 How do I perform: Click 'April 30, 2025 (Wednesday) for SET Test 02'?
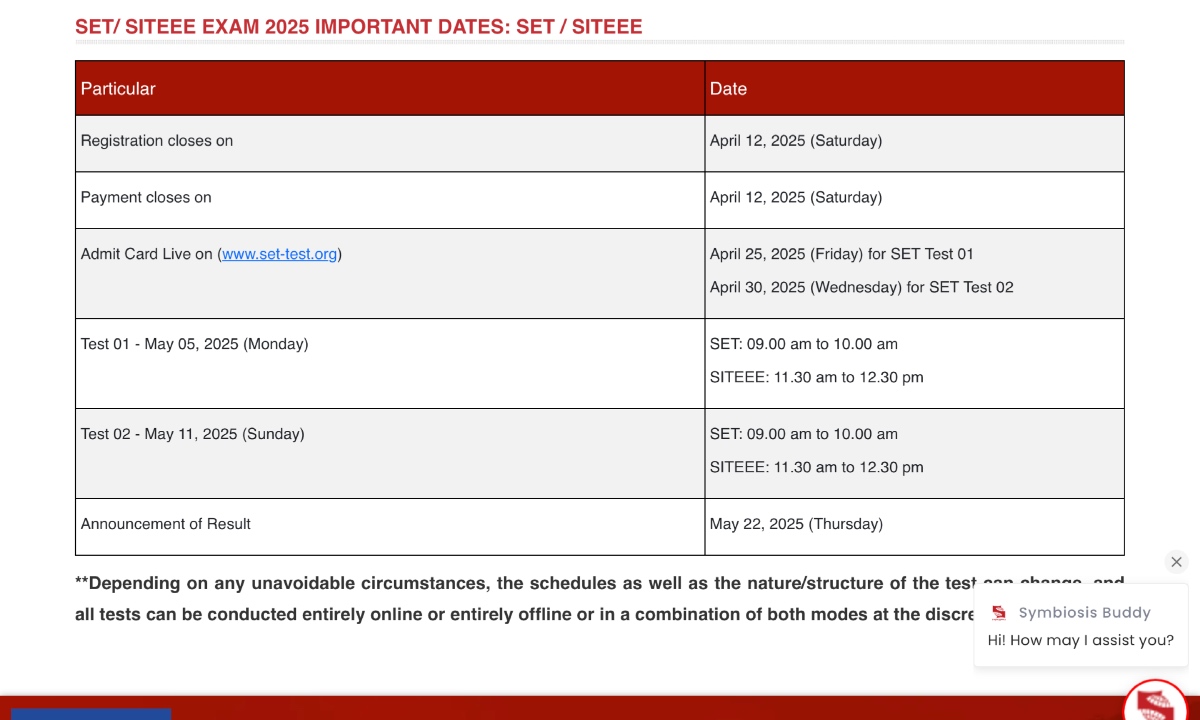862,287
